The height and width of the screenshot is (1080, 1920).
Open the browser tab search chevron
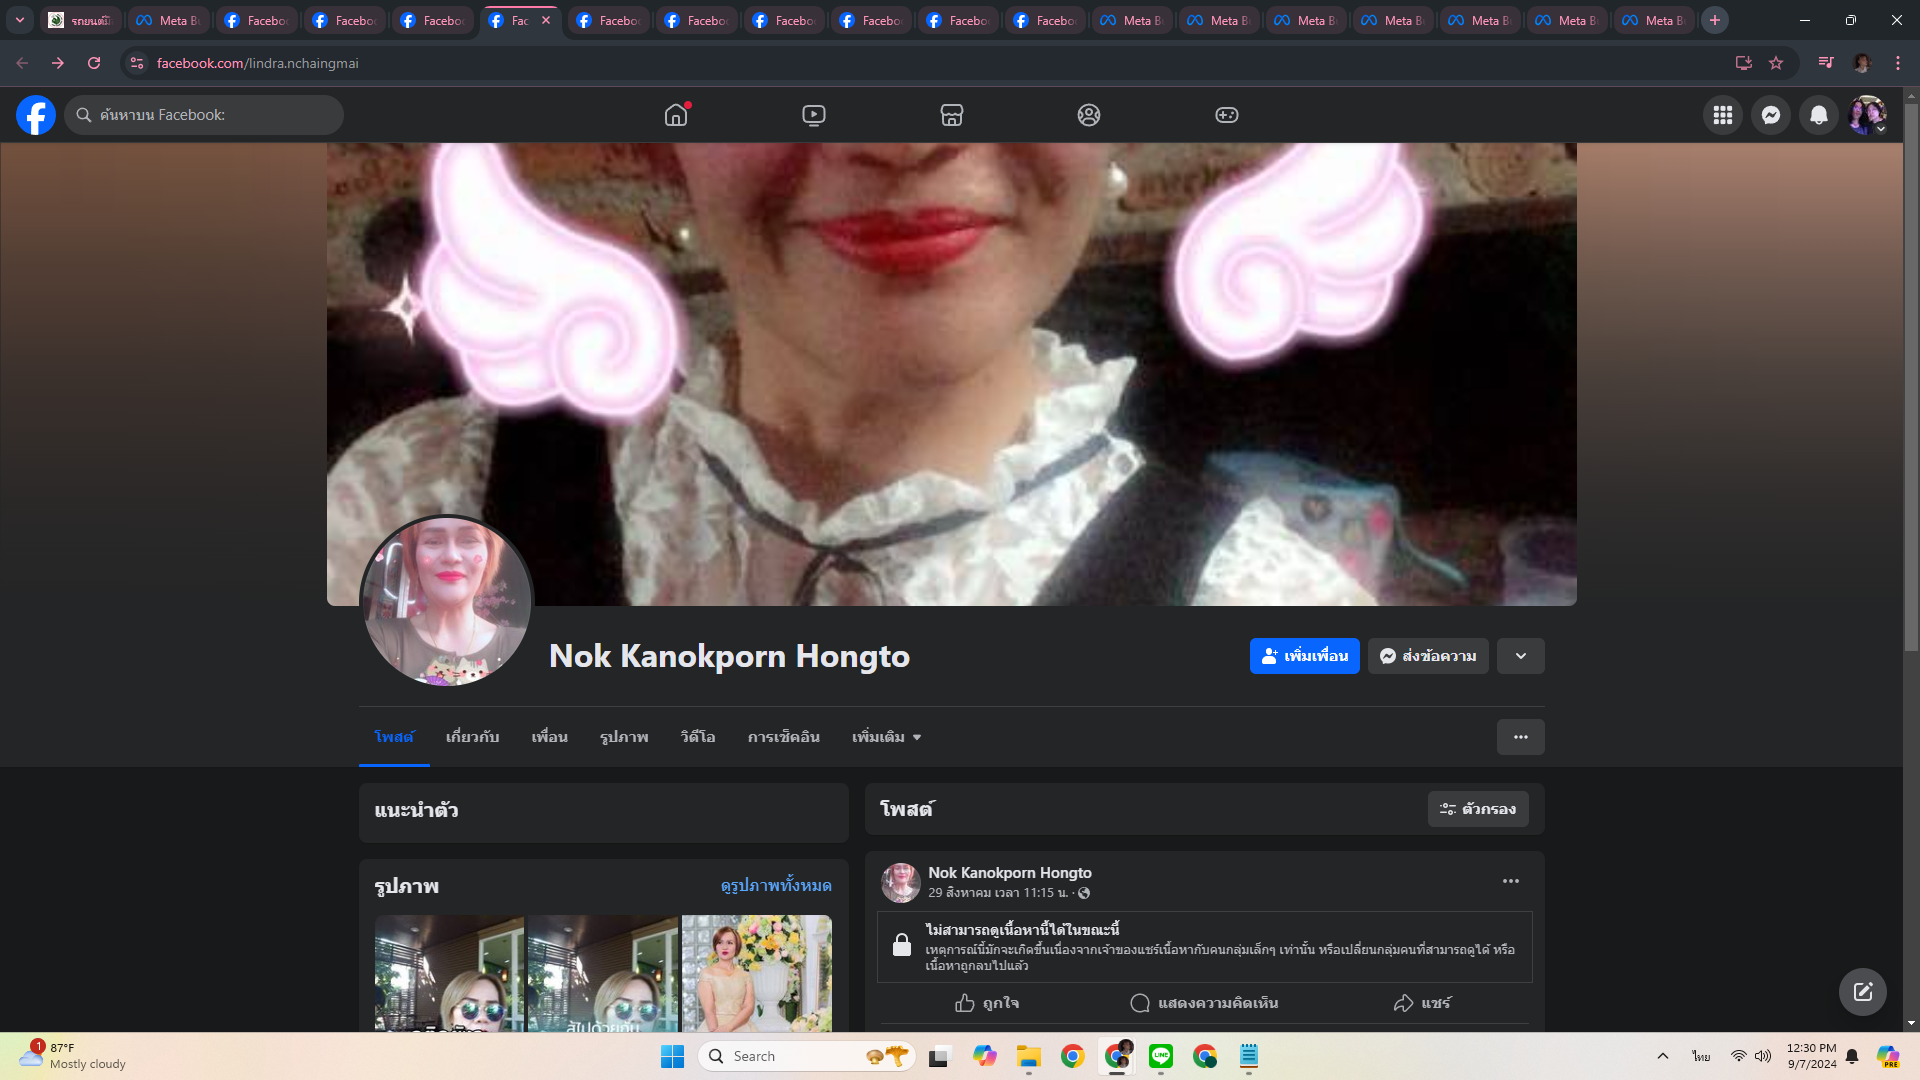coord(19,20)
